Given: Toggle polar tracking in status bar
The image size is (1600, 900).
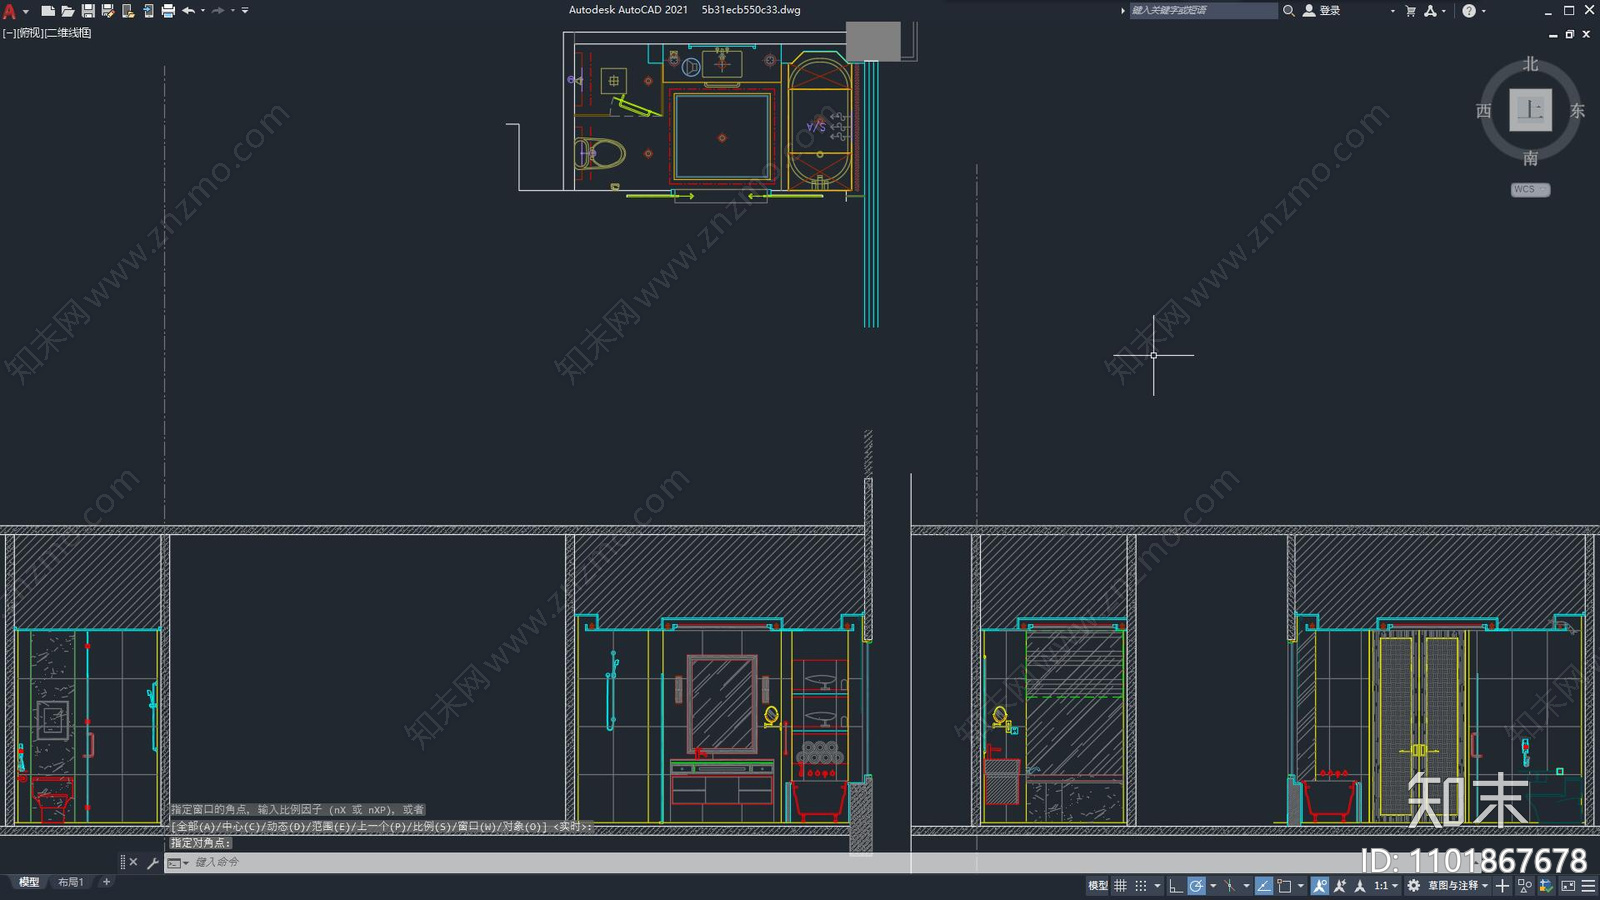Looking at the screenshot, I should click(1196, 886).
